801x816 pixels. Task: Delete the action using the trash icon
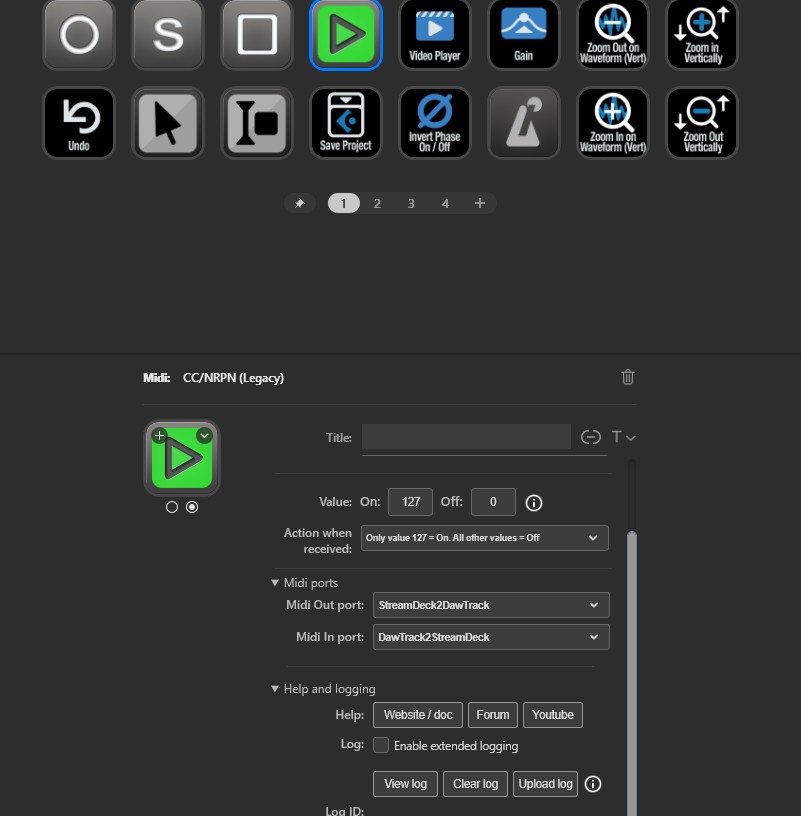tap(628, 377)
